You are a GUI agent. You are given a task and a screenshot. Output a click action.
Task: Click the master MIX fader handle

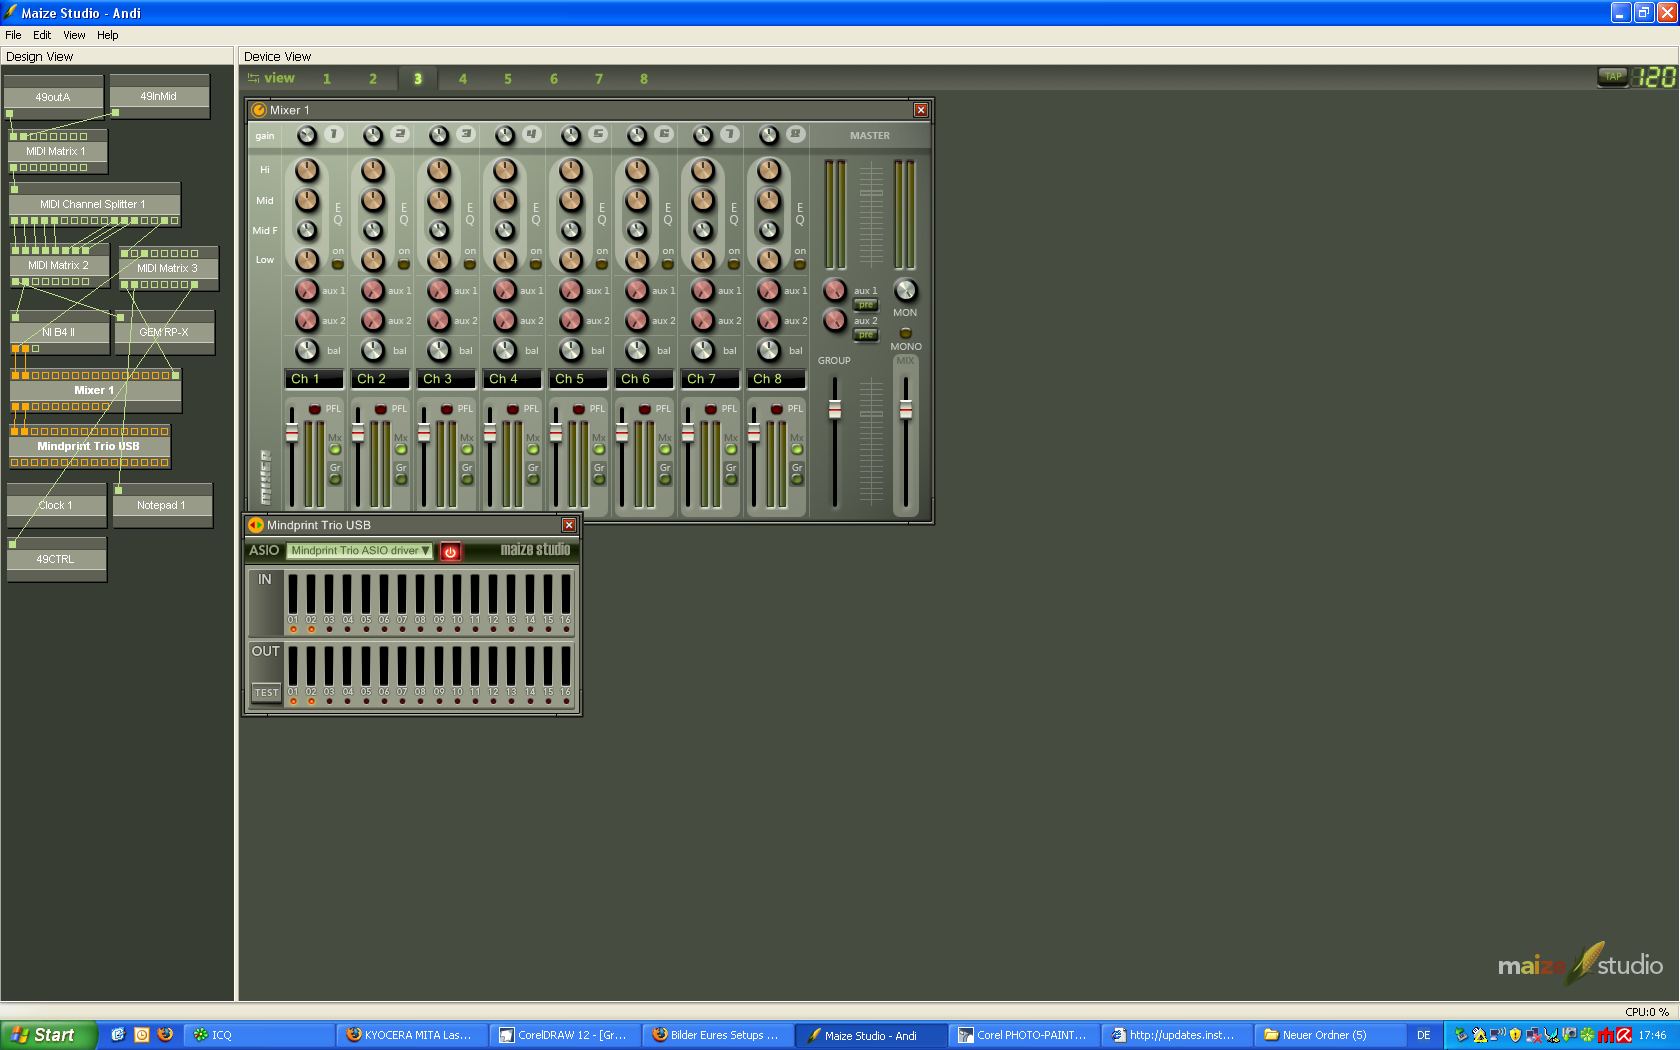pyautogui.click(x=905, y=409)
